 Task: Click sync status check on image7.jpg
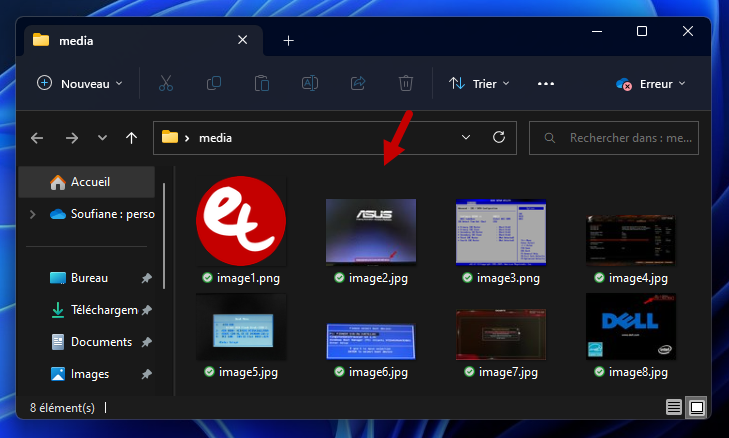coord(469,372)
